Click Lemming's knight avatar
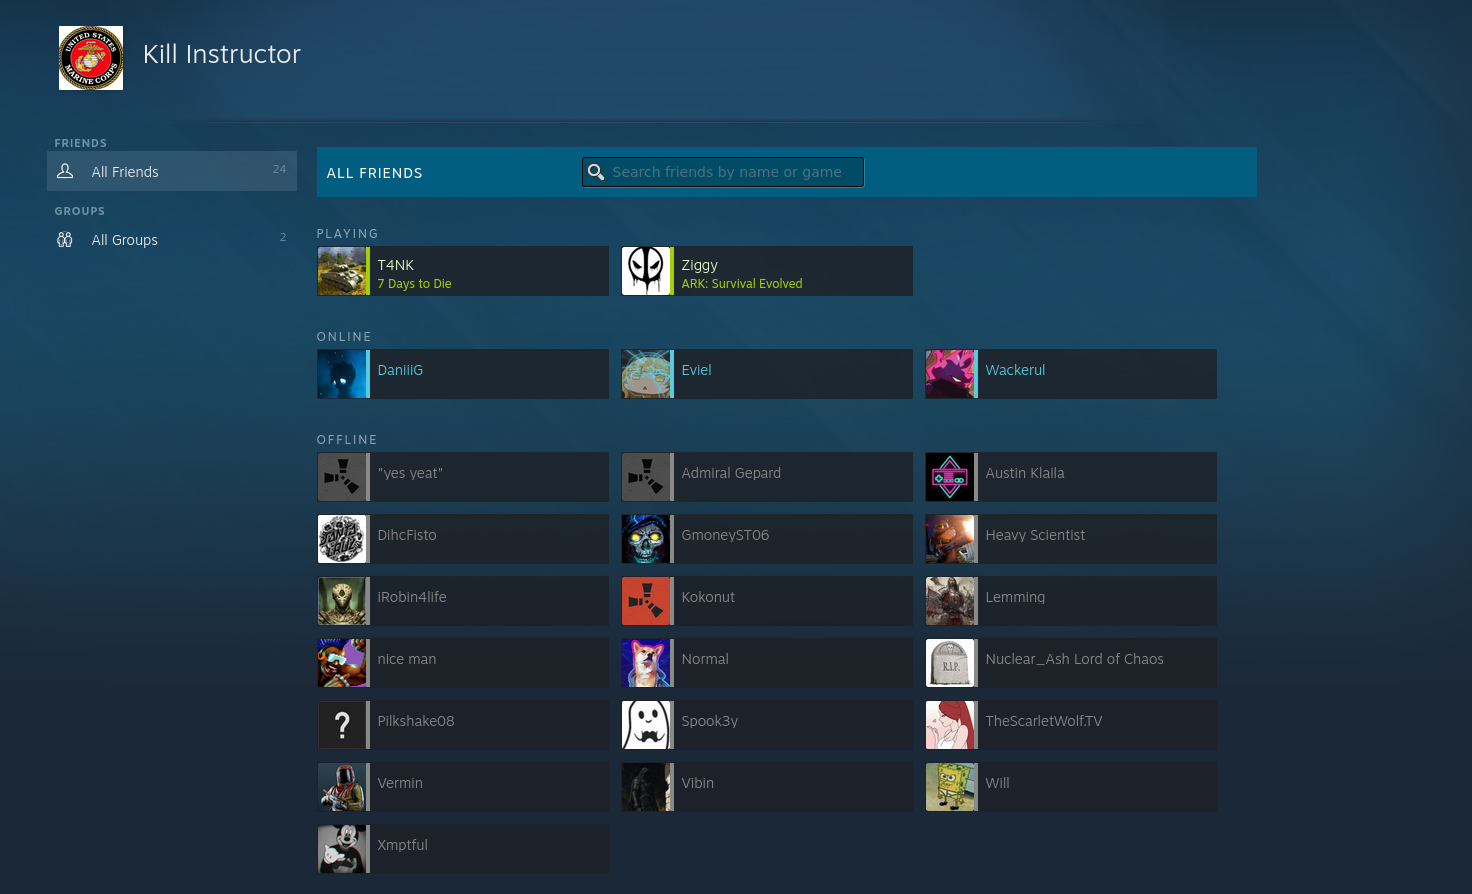The height and width of the screenshot is (894, 1472). point(950,601)
